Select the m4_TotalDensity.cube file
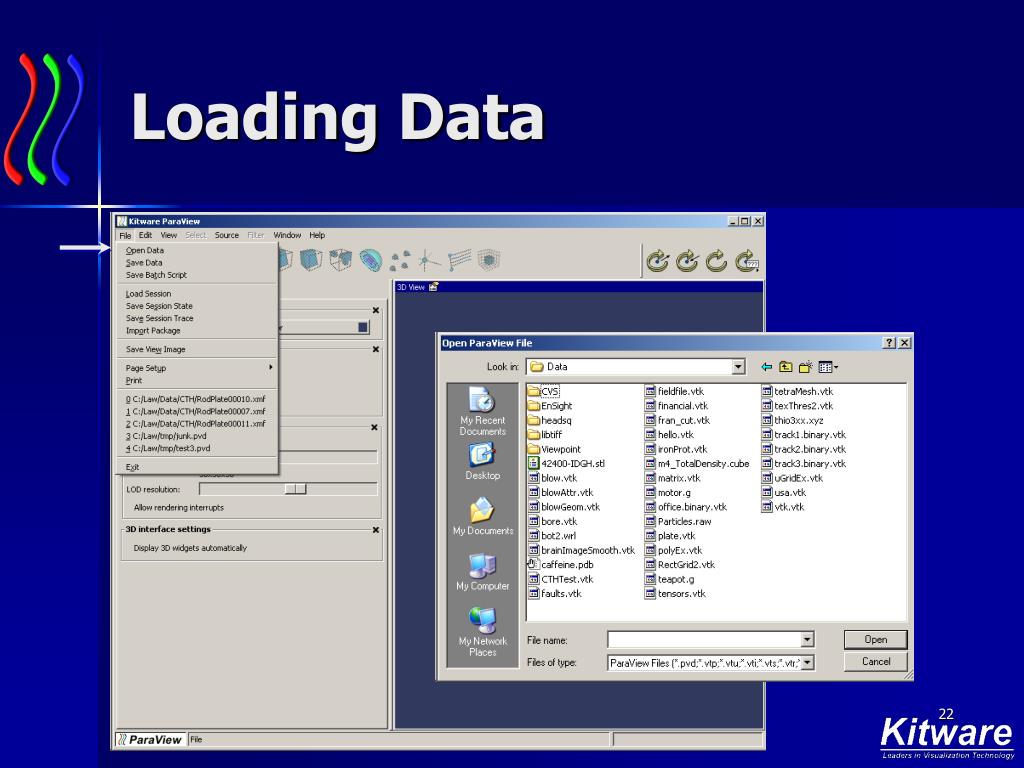 697,464
